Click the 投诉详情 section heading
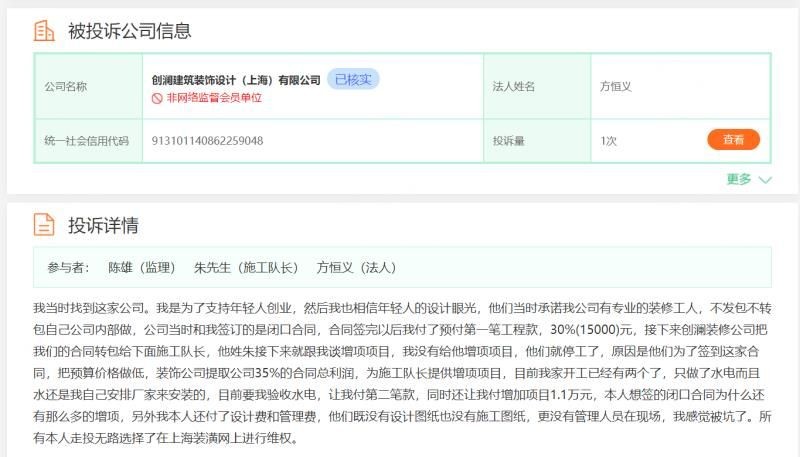This screenshot has height=457, width=800. coord(102,224)
